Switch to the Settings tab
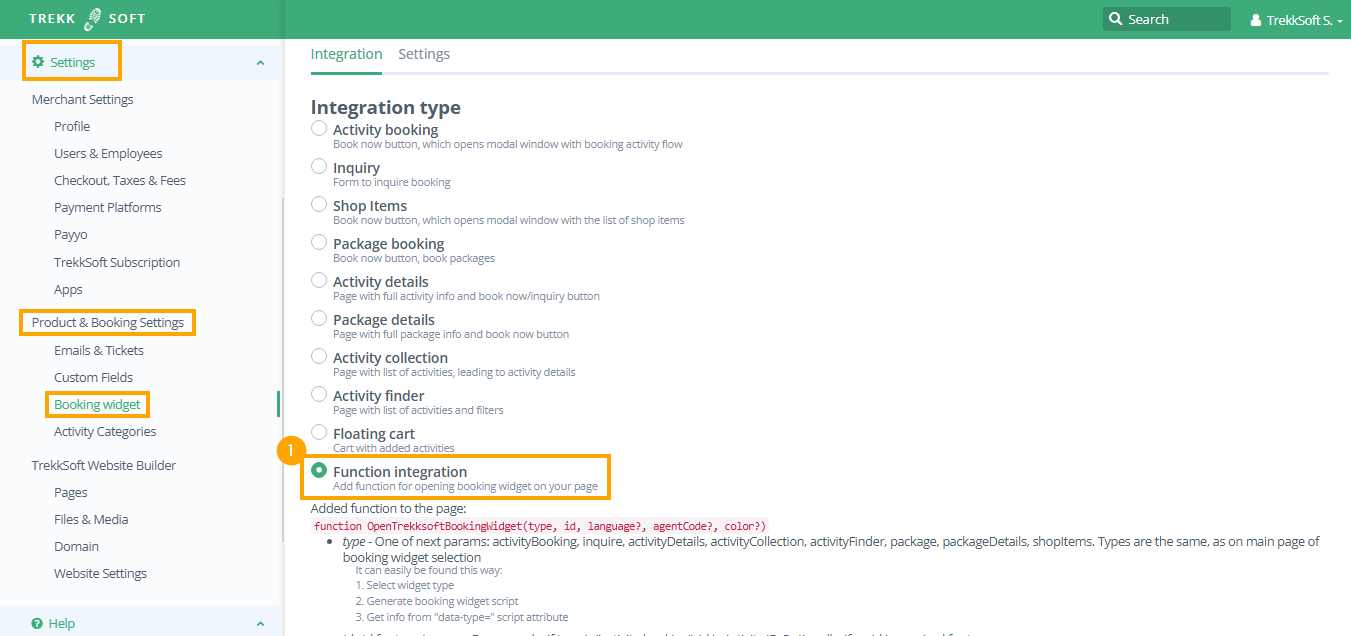Image resolution: width=1351 pixels, height=636 pixels. point(424,54)
